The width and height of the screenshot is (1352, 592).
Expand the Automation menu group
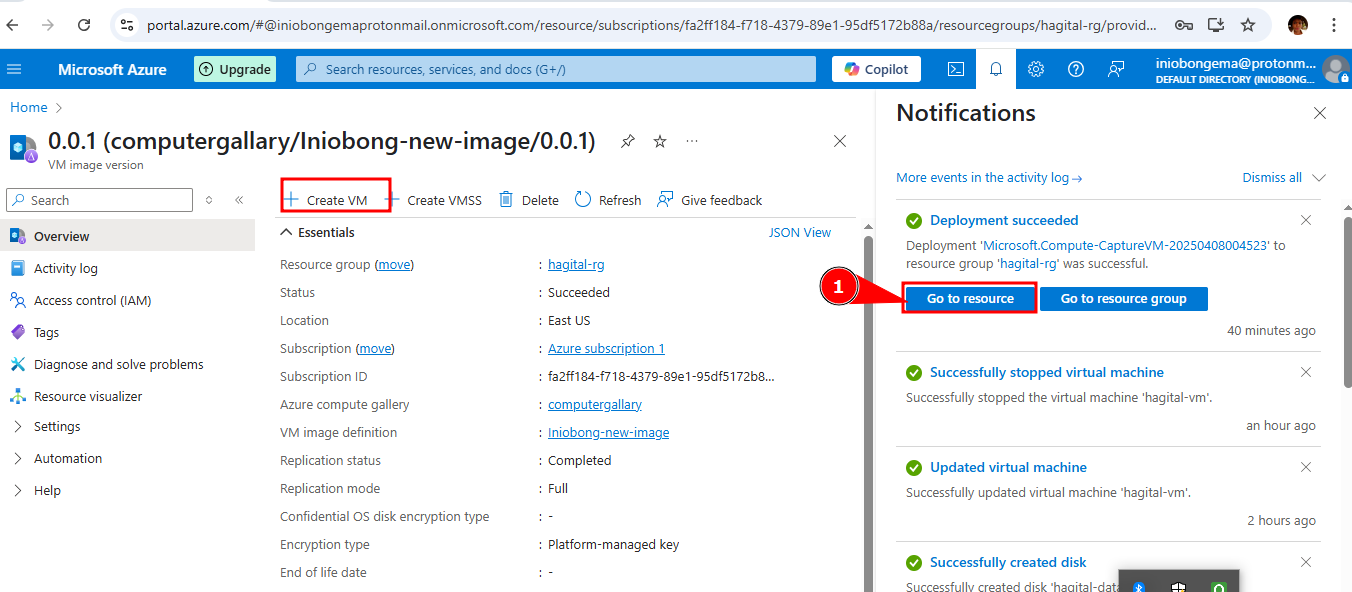click(x=18, y=459)
